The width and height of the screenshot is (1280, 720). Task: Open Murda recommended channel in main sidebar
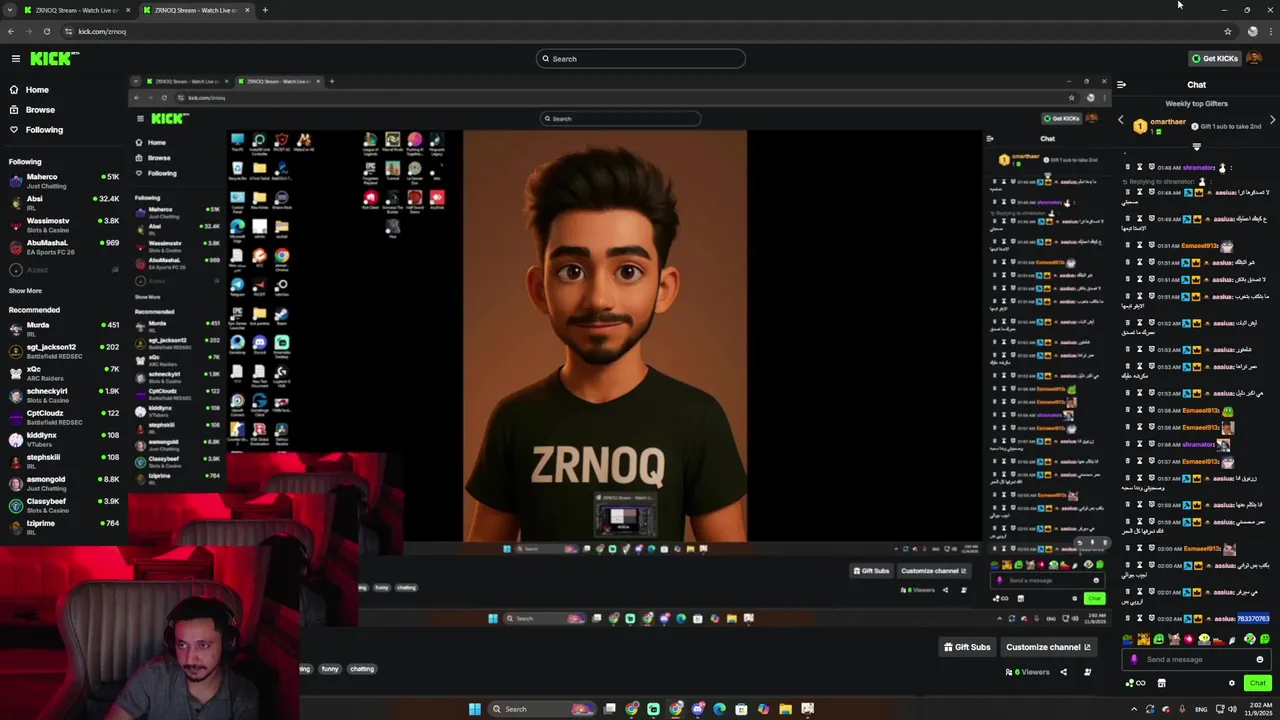tap(64, 329)
